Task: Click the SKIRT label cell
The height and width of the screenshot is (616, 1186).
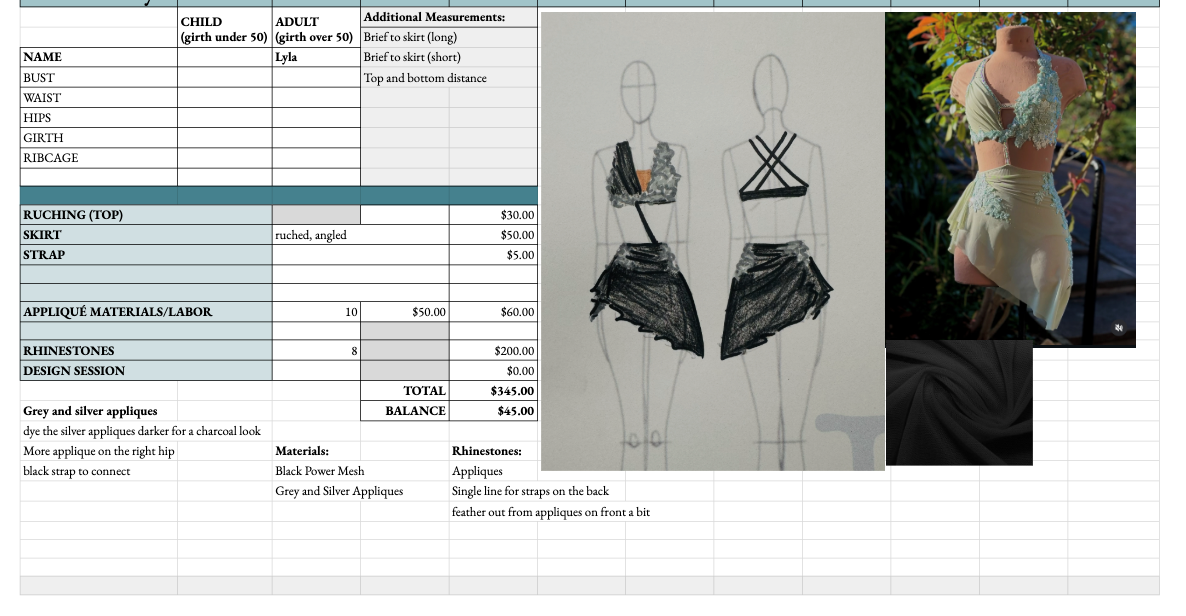Action: point(146,235)
